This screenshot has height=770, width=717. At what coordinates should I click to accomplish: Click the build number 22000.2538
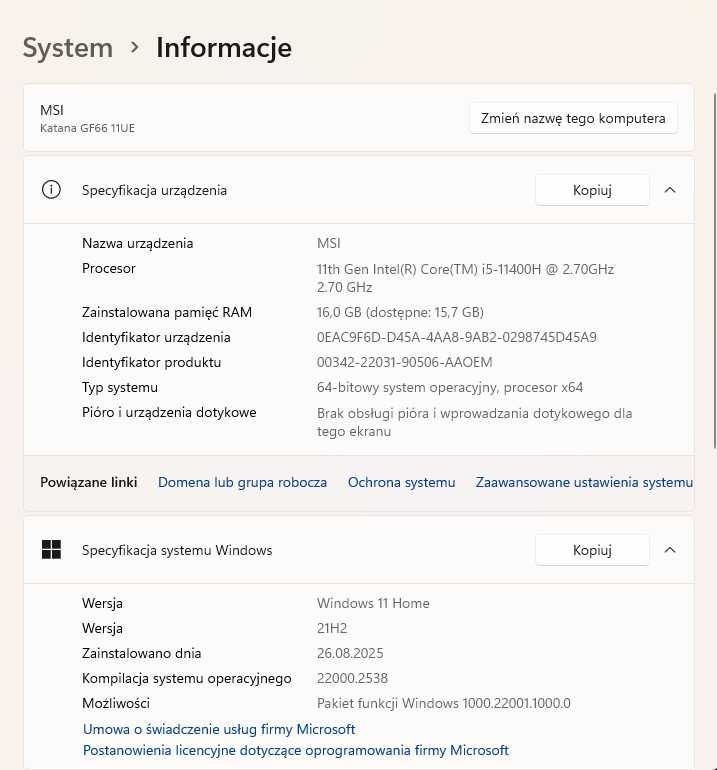[352, 678]
